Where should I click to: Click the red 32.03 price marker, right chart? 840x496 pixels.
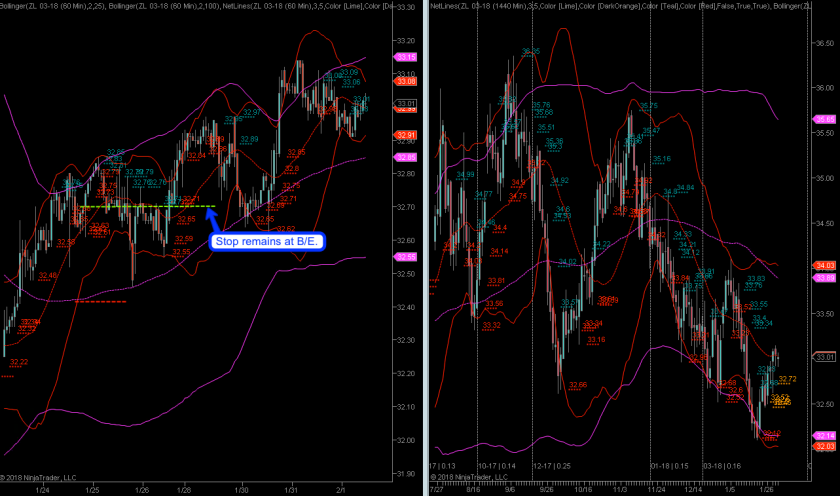pyautogui.click(x=825, y=446)
